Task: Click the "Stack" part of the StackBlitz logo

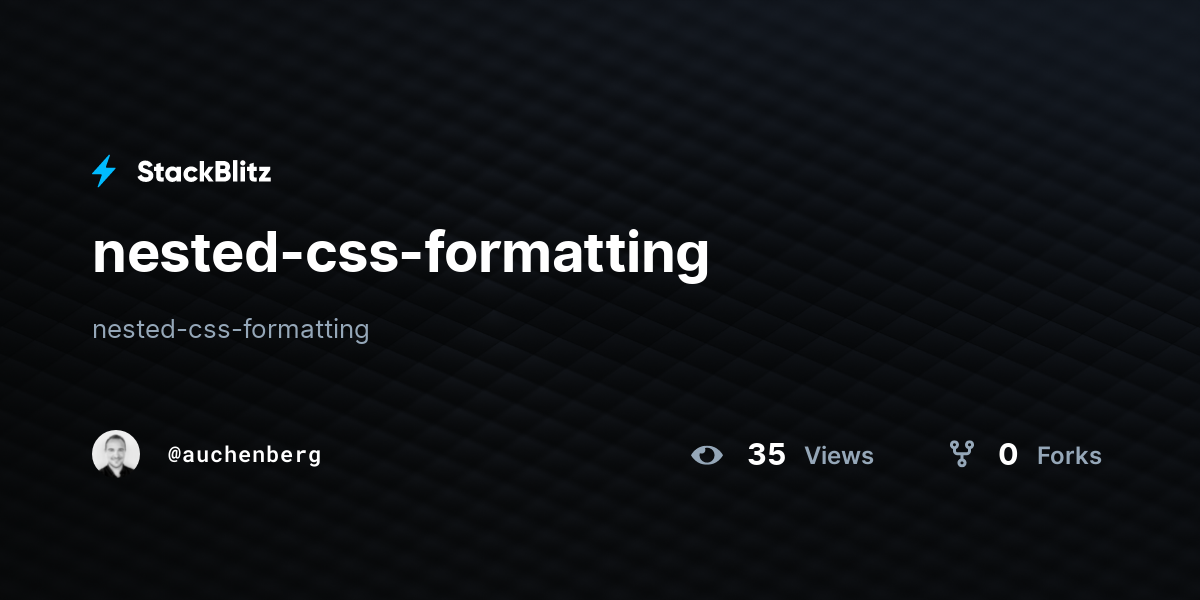Action: point(171,172)
